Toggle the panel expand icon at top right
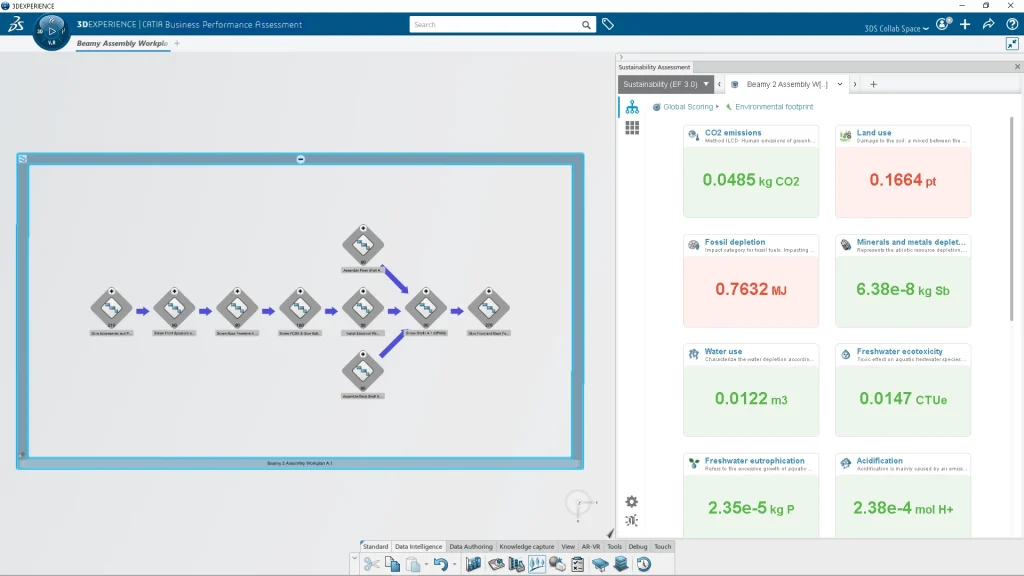 [1012, 43]
